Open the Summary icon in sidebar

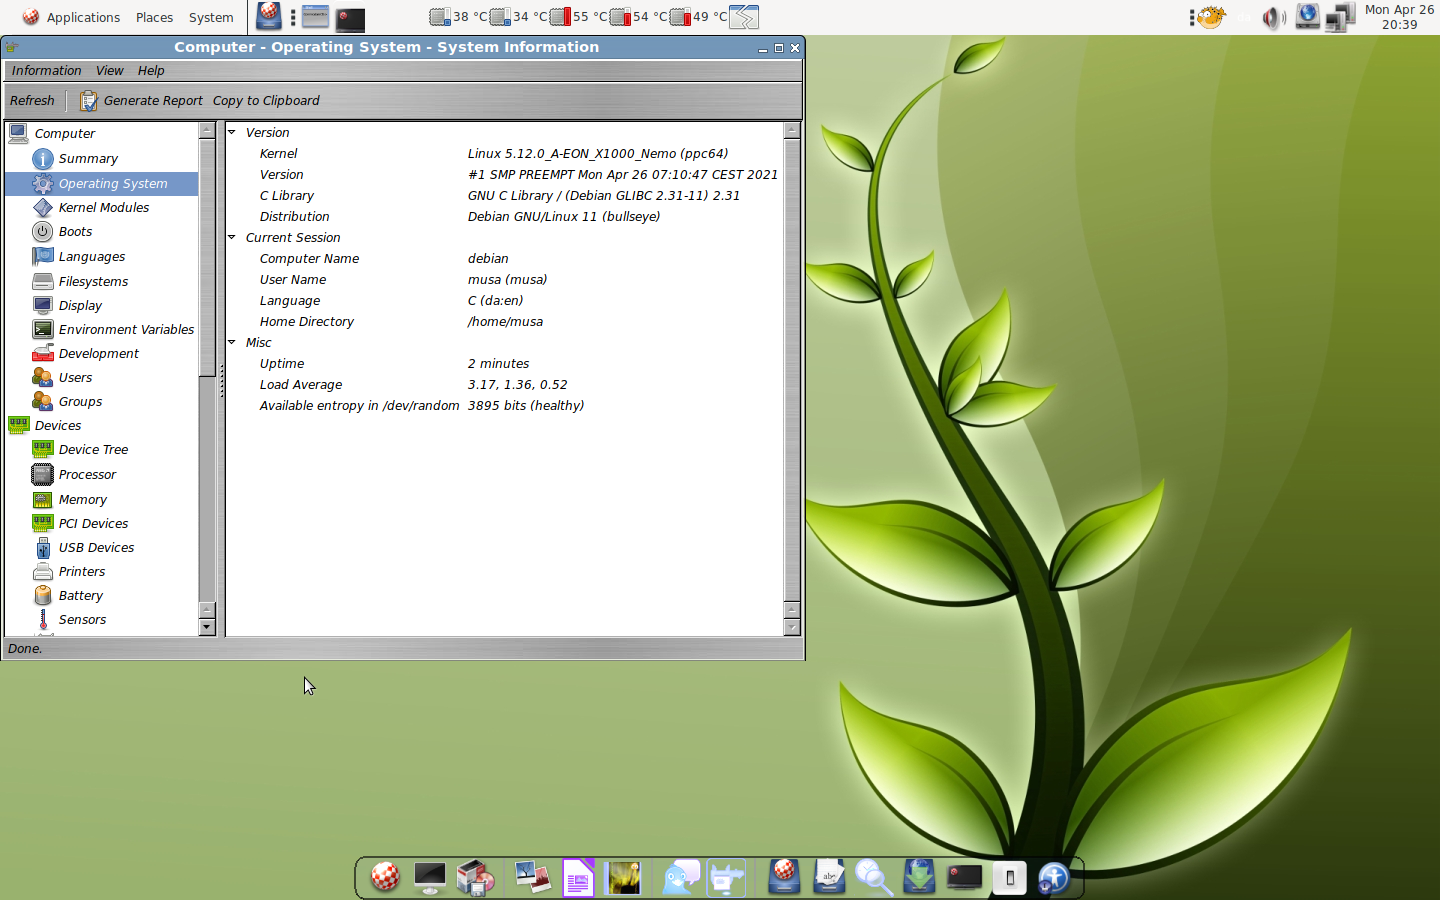tap(42, 159)
